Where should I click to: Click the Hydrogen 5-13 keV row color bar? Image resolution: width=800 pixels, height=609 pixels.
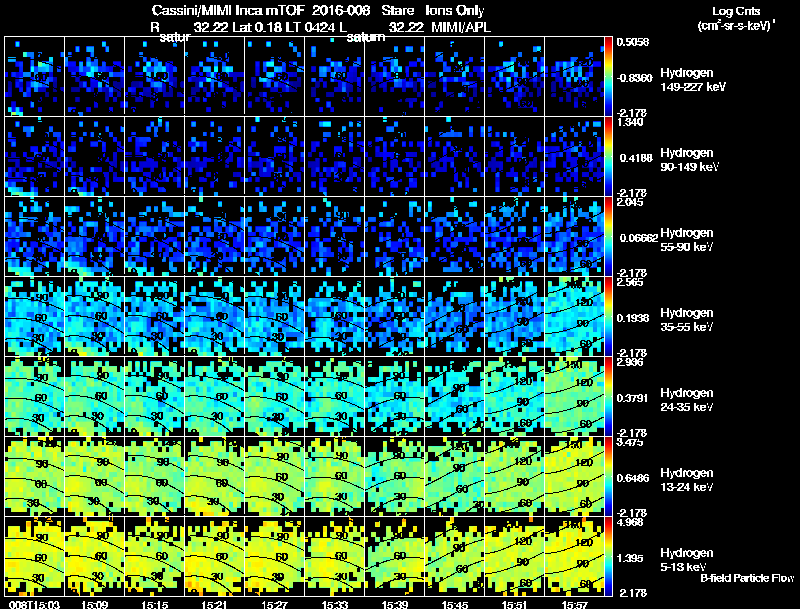point(608,557)
